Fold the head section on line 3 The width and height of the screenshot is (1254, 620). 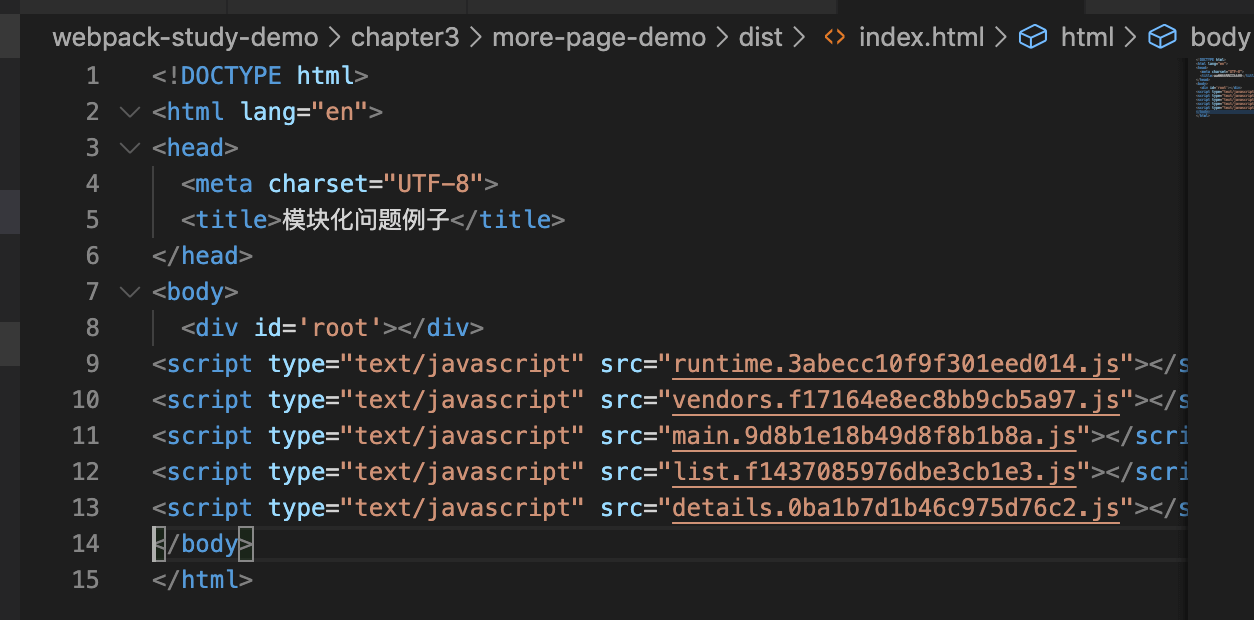129,148
